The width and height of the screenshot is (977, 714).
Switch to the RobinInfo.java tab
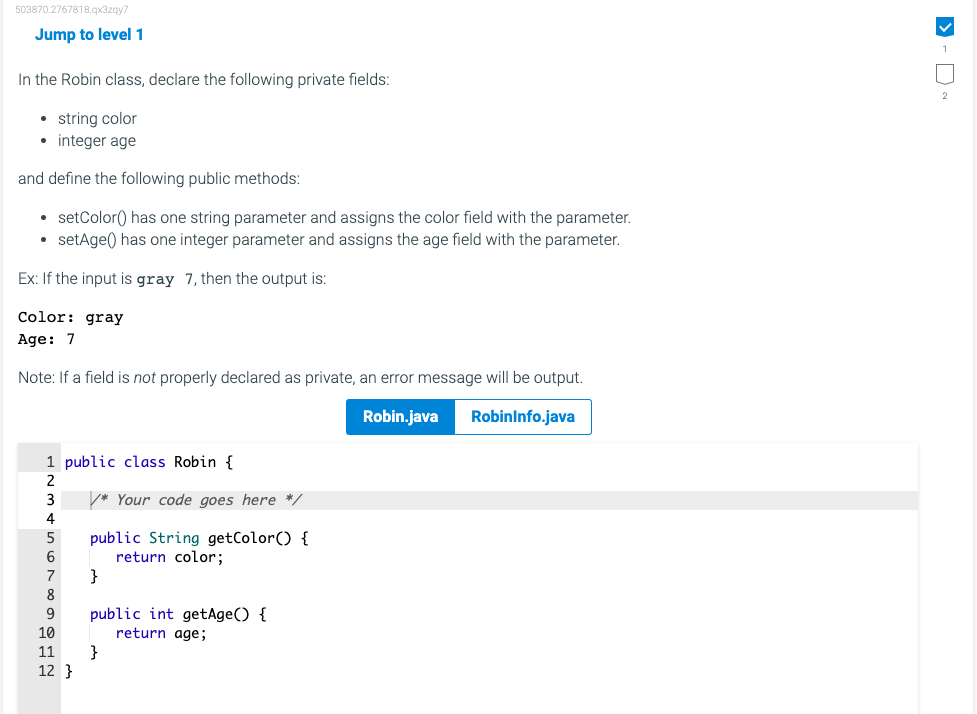pyautogui.click(x=521, y=416)
